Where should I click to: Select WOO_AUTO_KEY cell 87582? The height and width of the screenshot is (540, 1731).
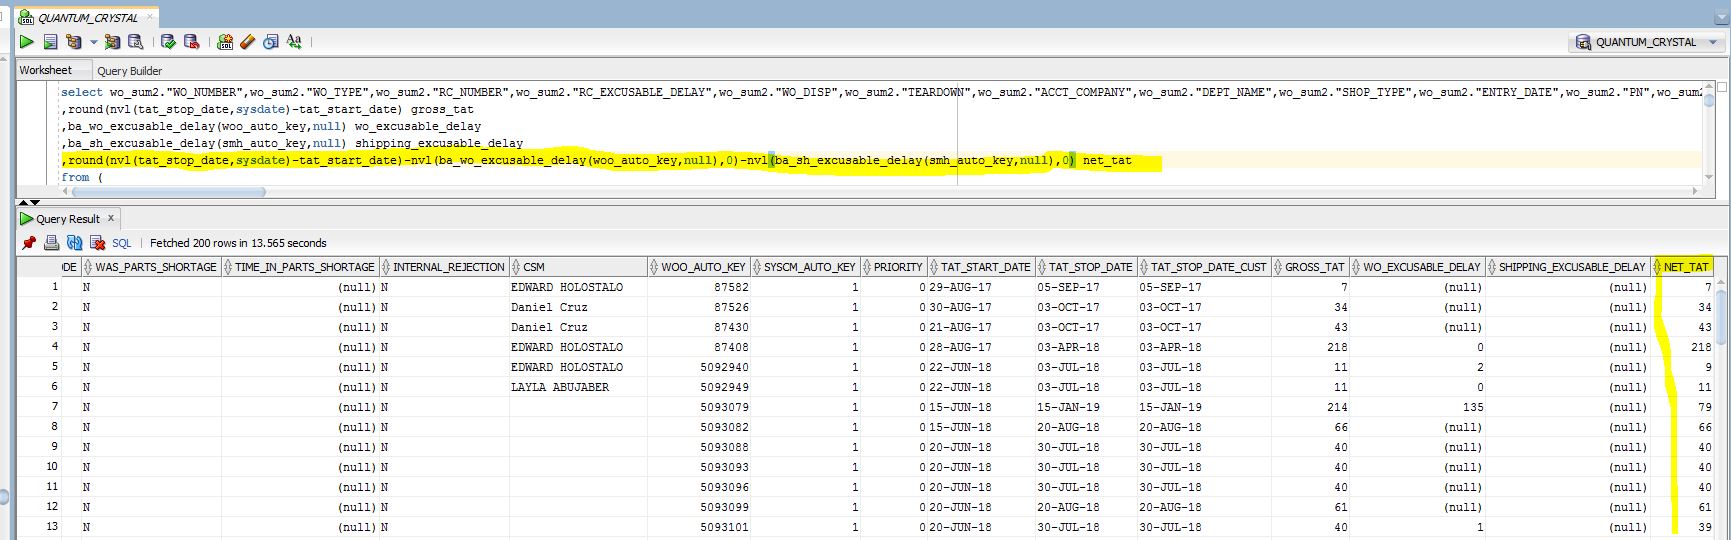699,287
